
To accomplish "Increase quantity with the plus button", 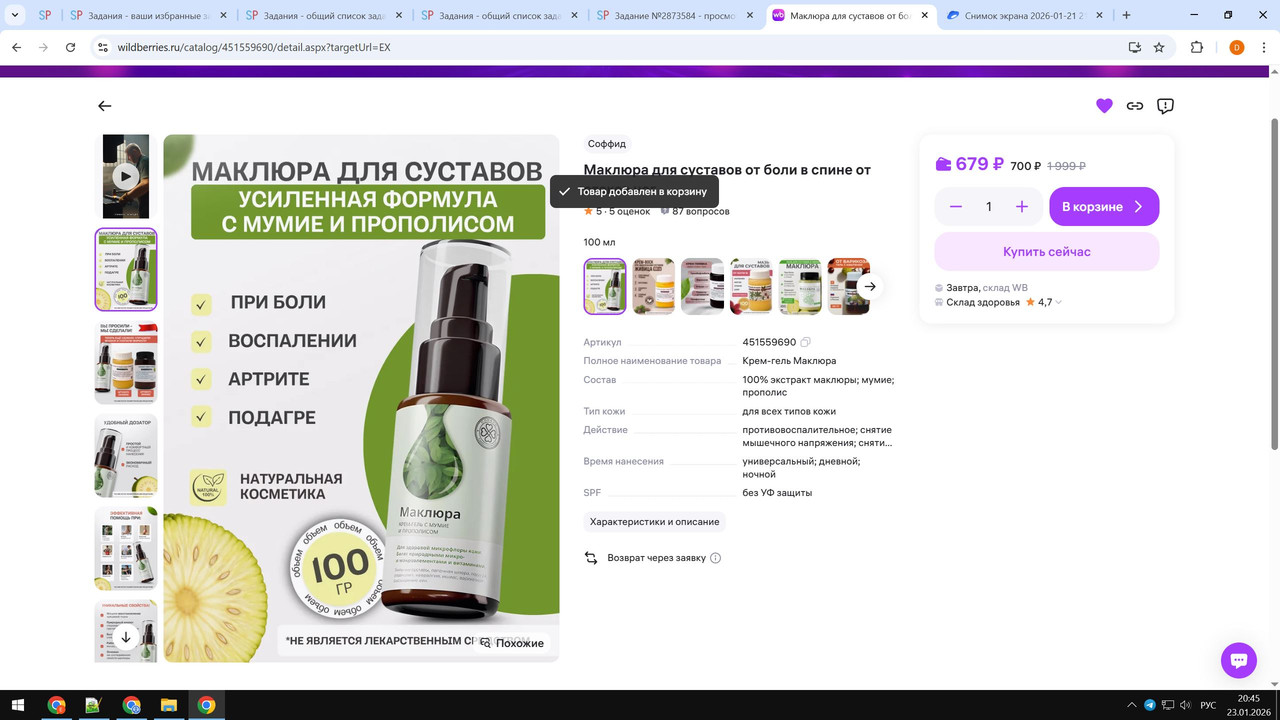I will pyautogui.click(x=1022, y=207).
